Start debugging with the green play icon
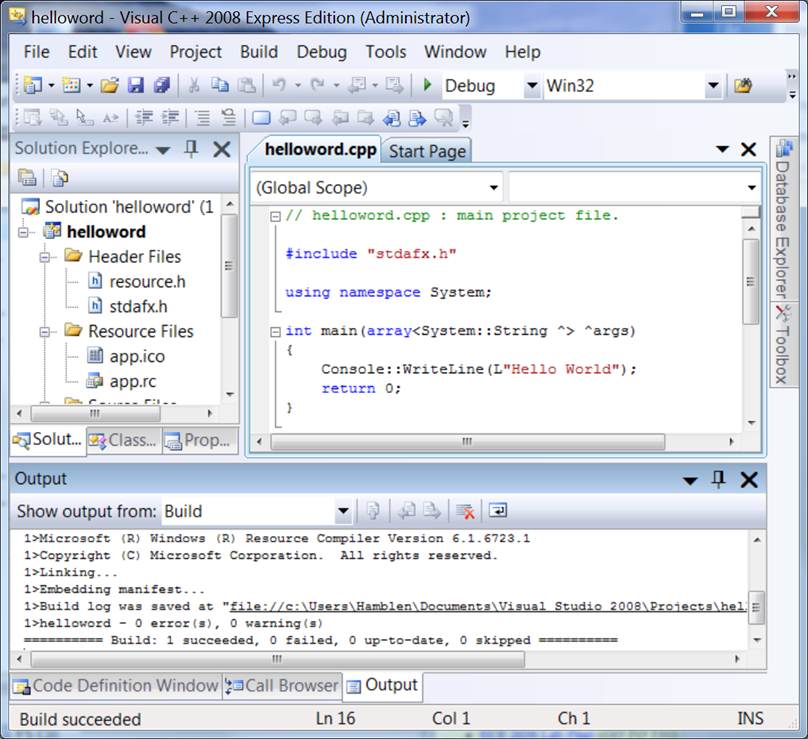Screen dimensions: 808x739 [x=427, y=85]
